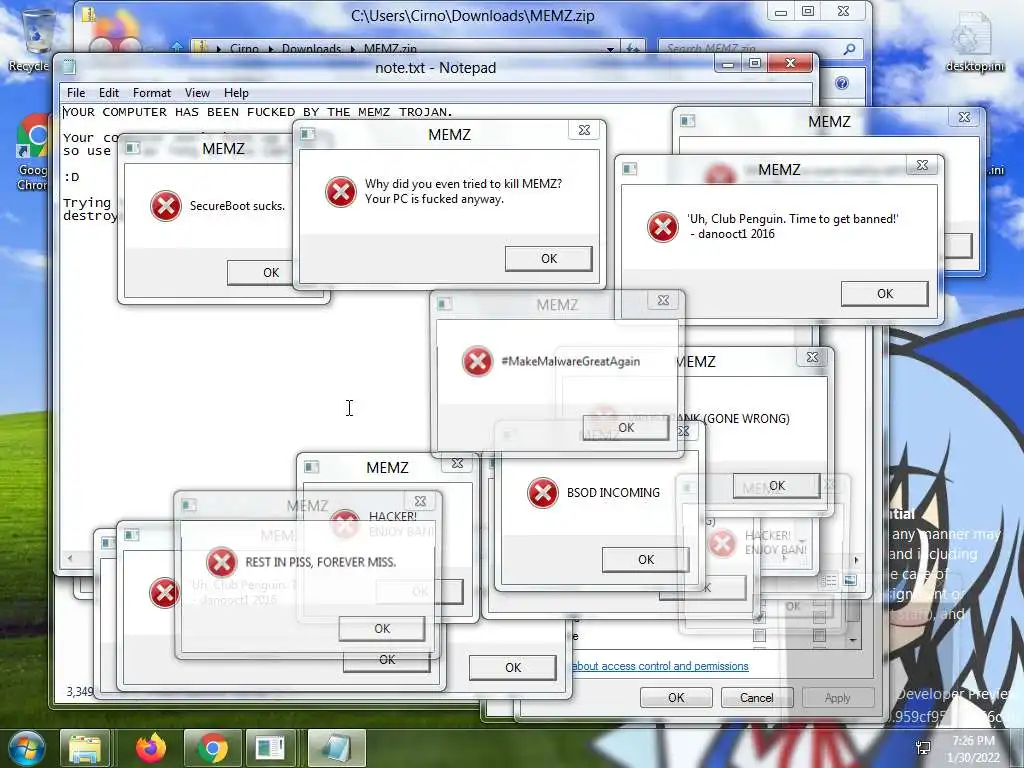The image size is (1024, 768).
Task: Close the 'Why did you even tried' MEMZ dialog
Action: click(x=584, y=130)
